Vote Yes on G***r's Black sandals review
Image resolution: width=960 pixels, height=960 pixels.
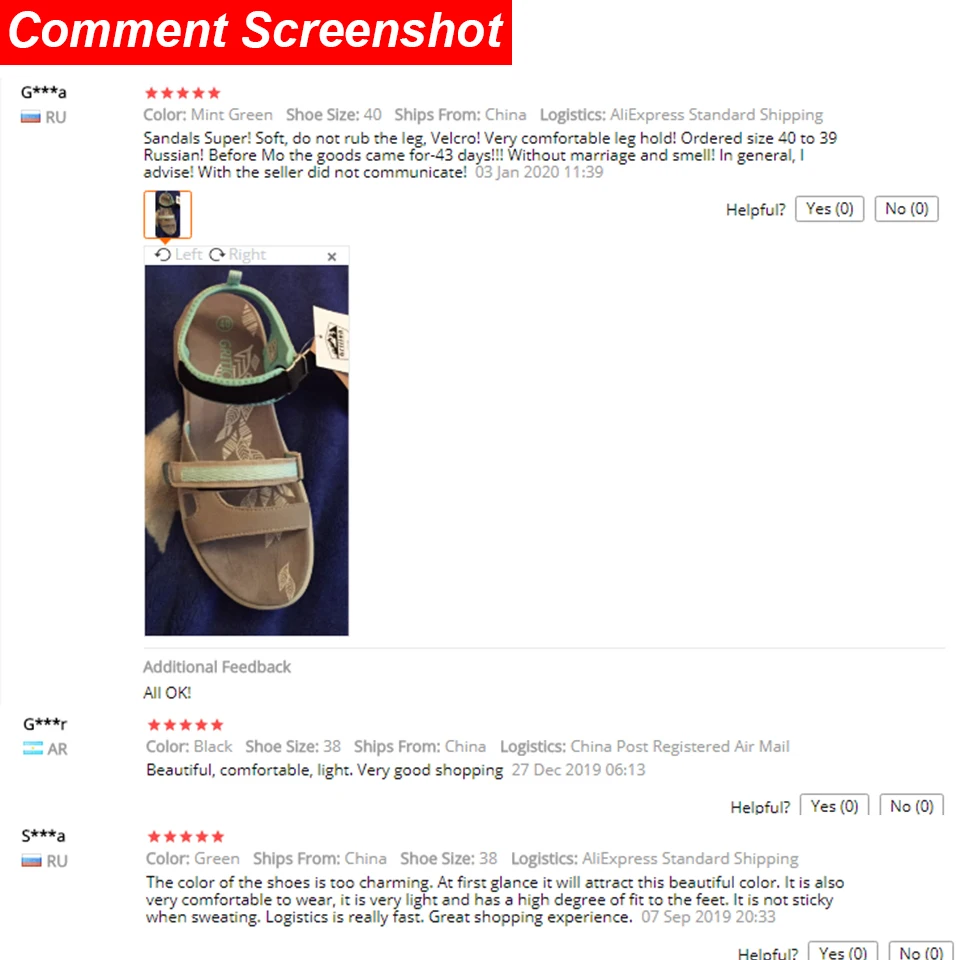pyautogui.click(x=834, y=805)
